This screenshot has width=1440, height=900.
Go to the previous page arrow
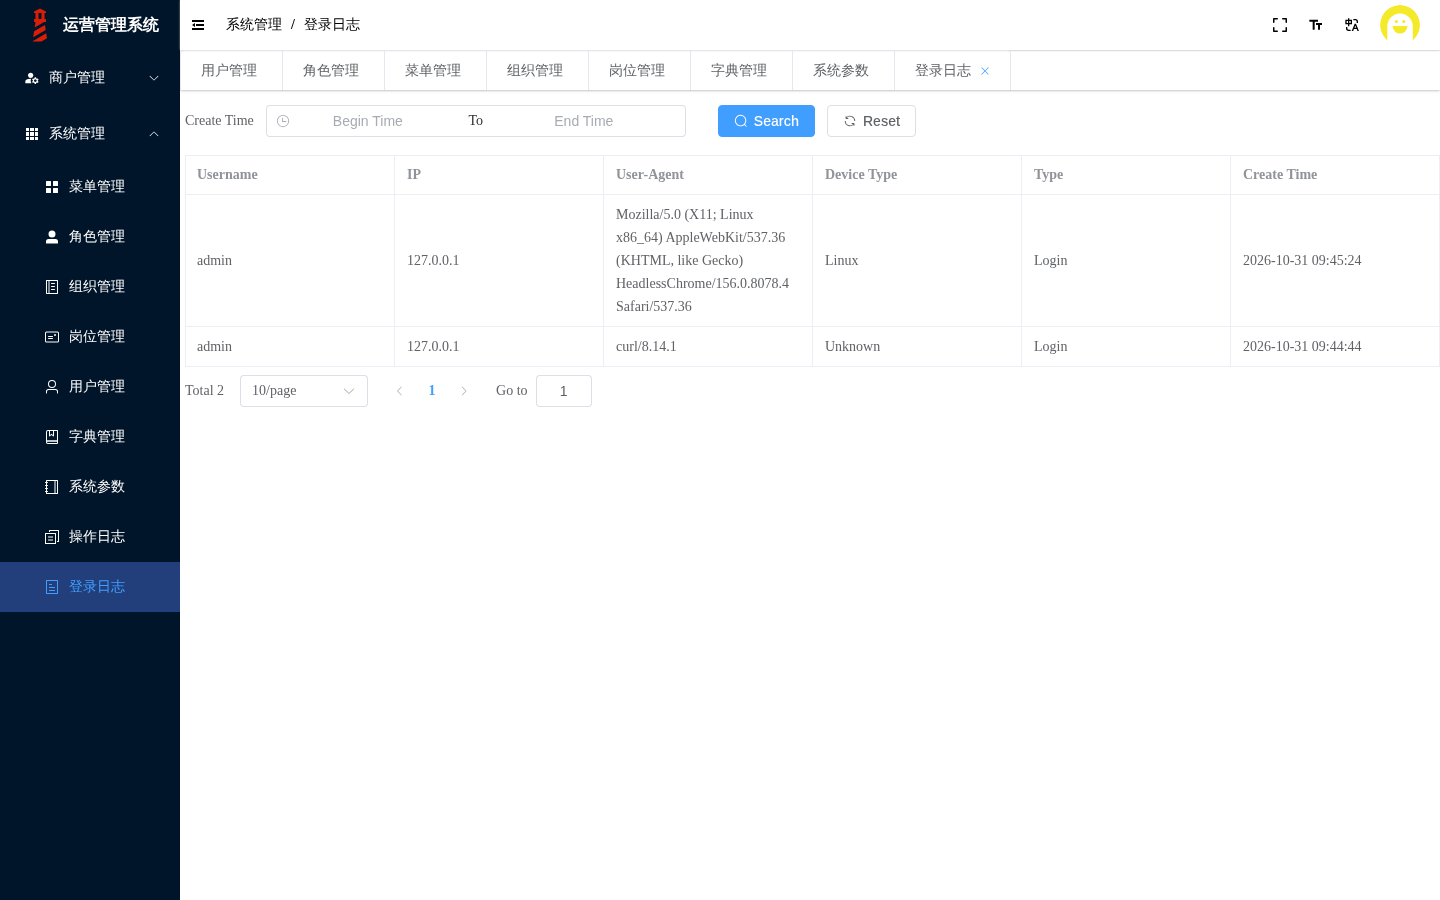click(400, 391)
